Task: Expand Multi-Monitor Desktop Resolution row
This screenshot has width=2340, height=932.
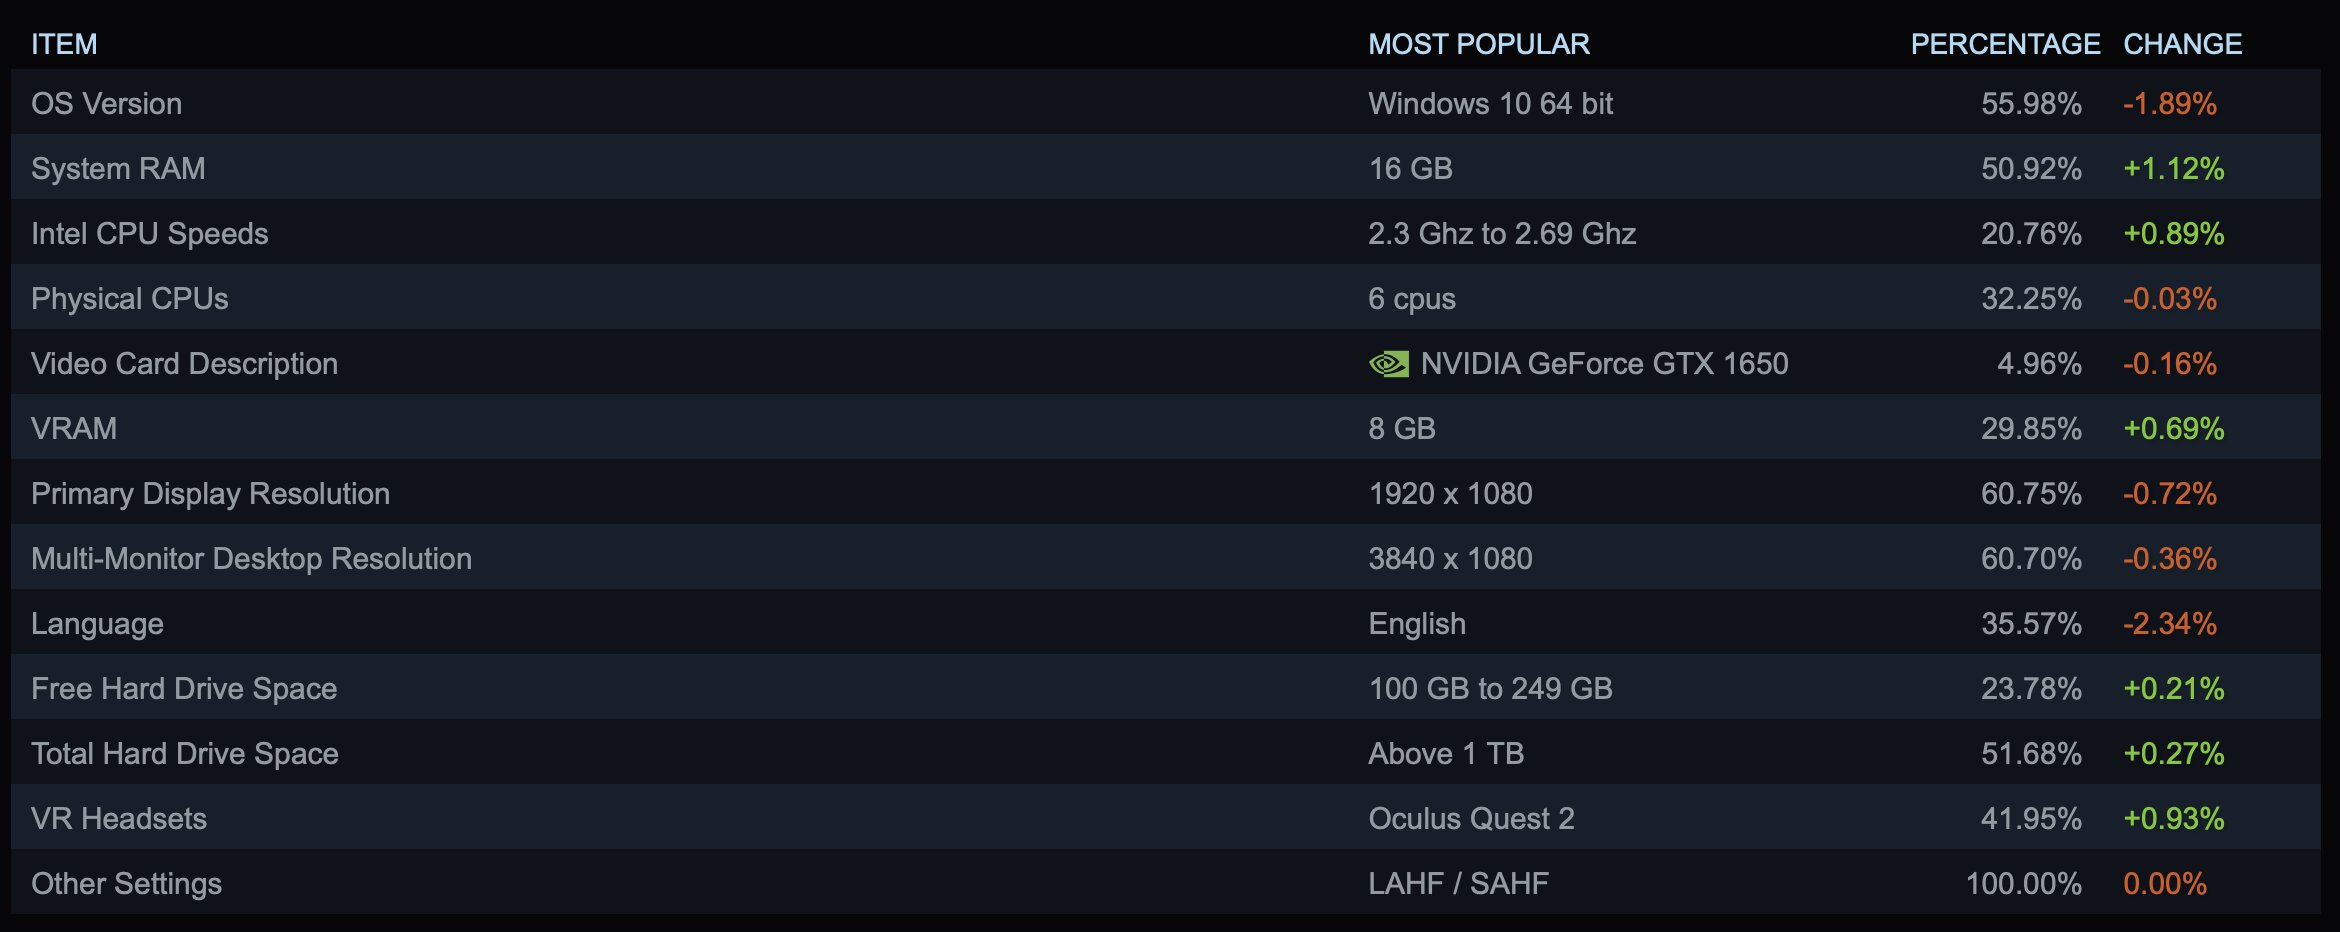Action: pos(1165,557)
